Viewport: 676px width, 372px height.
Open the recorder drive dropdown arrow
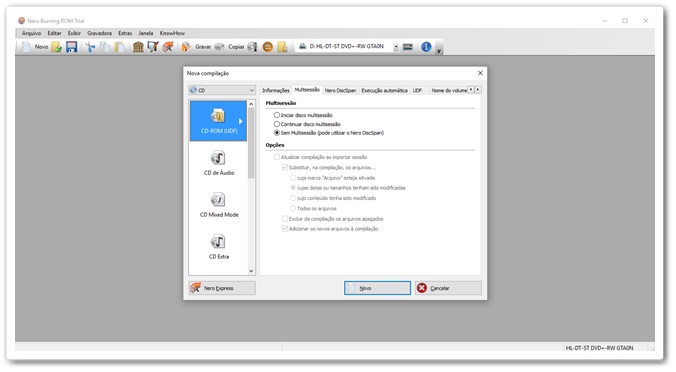396,47
